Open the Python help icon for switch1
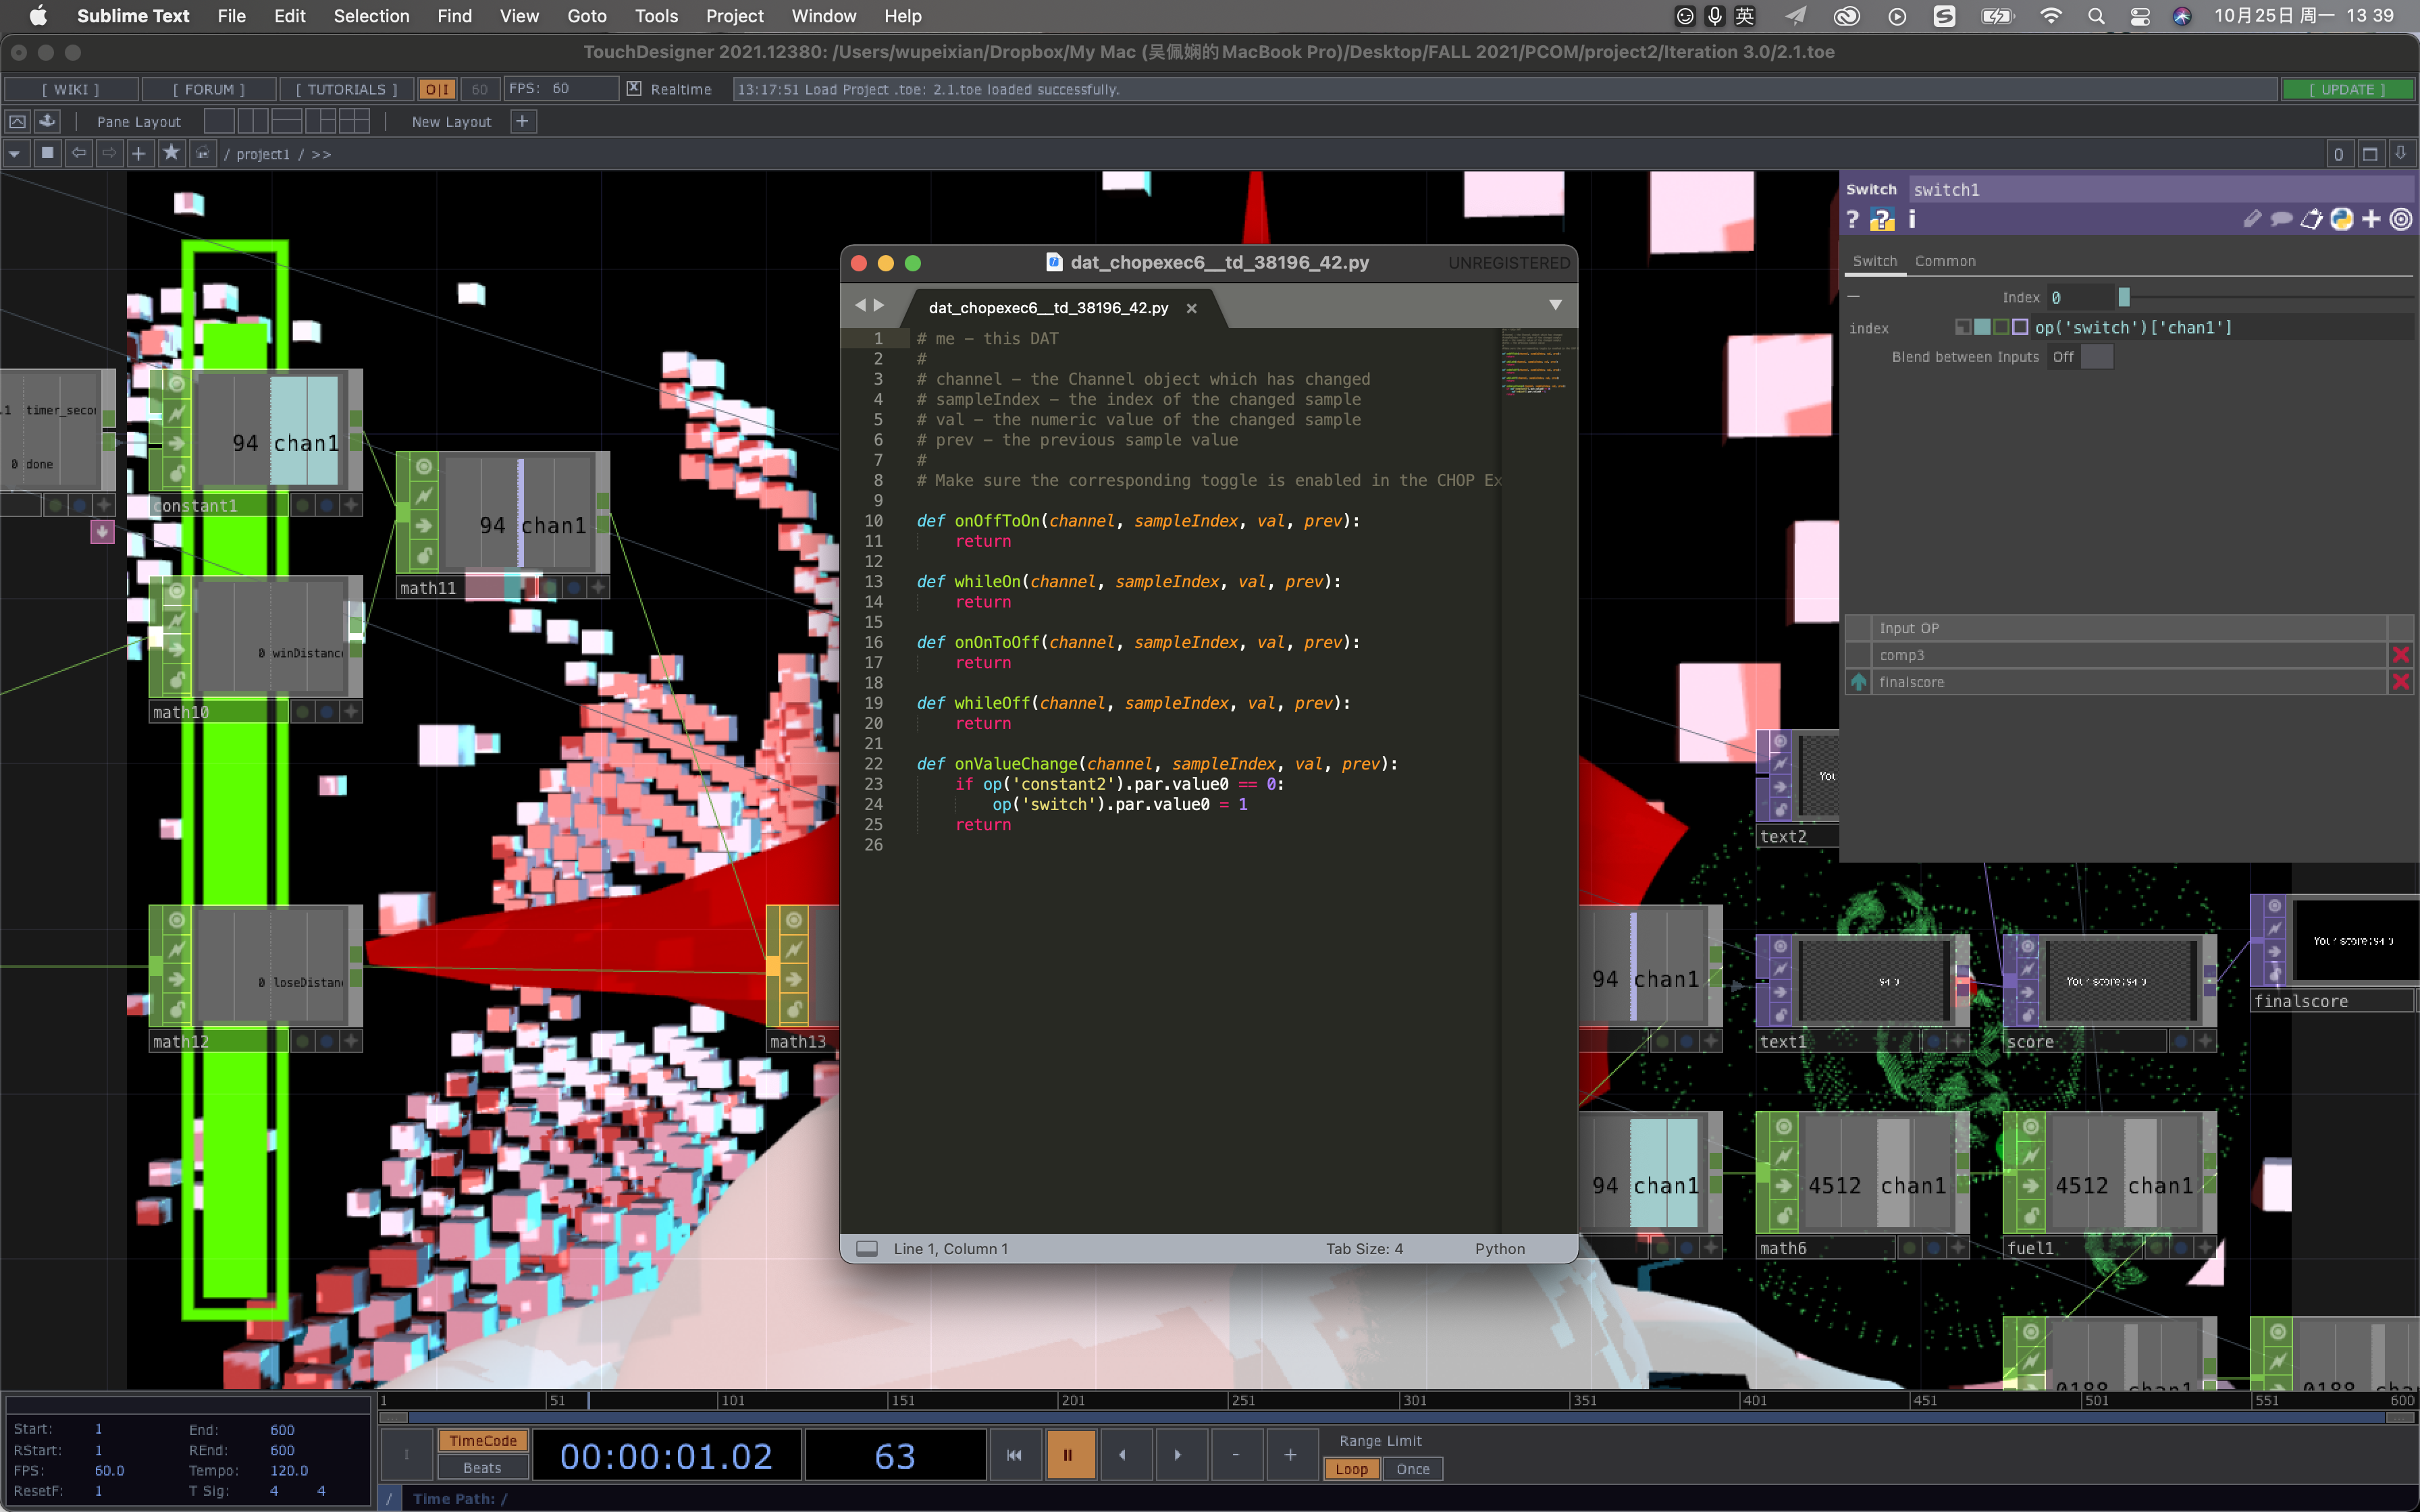The height and width of the screenshot is (1512, 2420). pyautogui.click(x=1882, y=219)
